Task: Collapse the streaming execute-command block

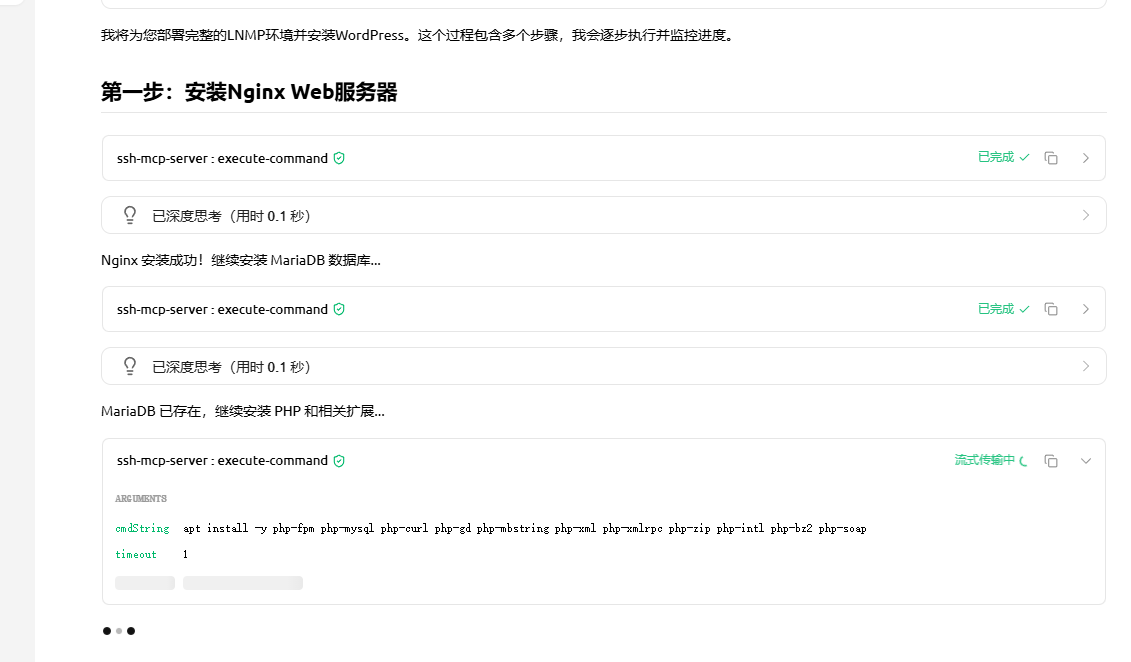Action: (x=1086, y=460)
